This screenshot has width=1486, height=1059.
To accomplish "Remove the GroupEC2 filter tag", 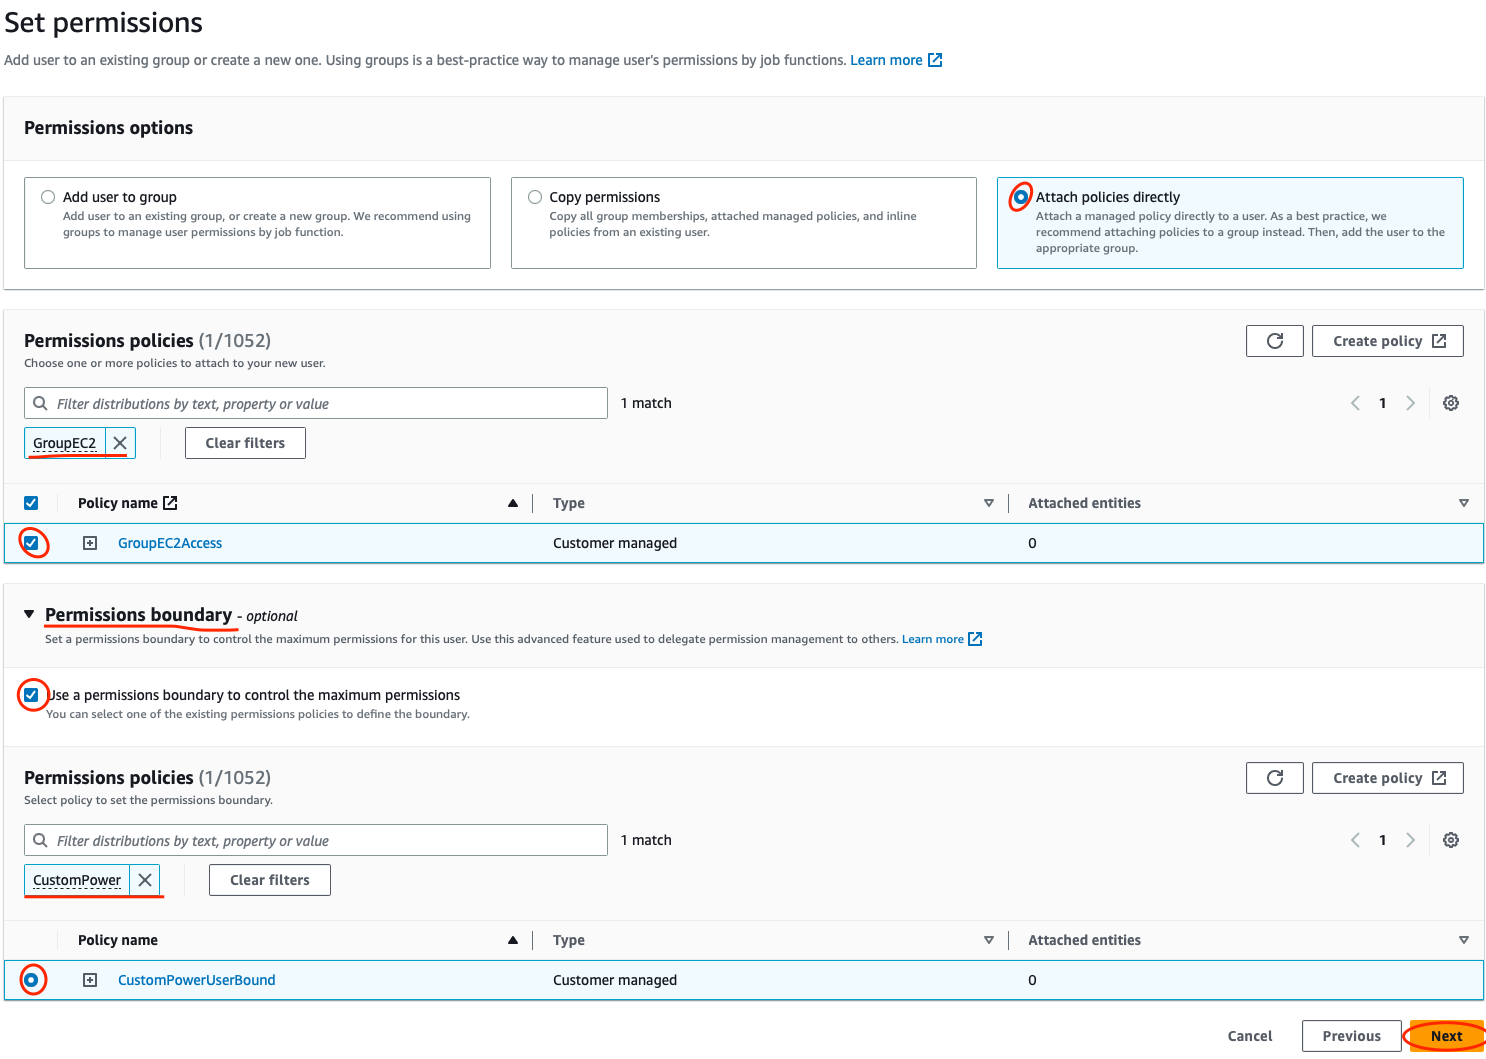I will pyautogui.click(x=120, y=443).
